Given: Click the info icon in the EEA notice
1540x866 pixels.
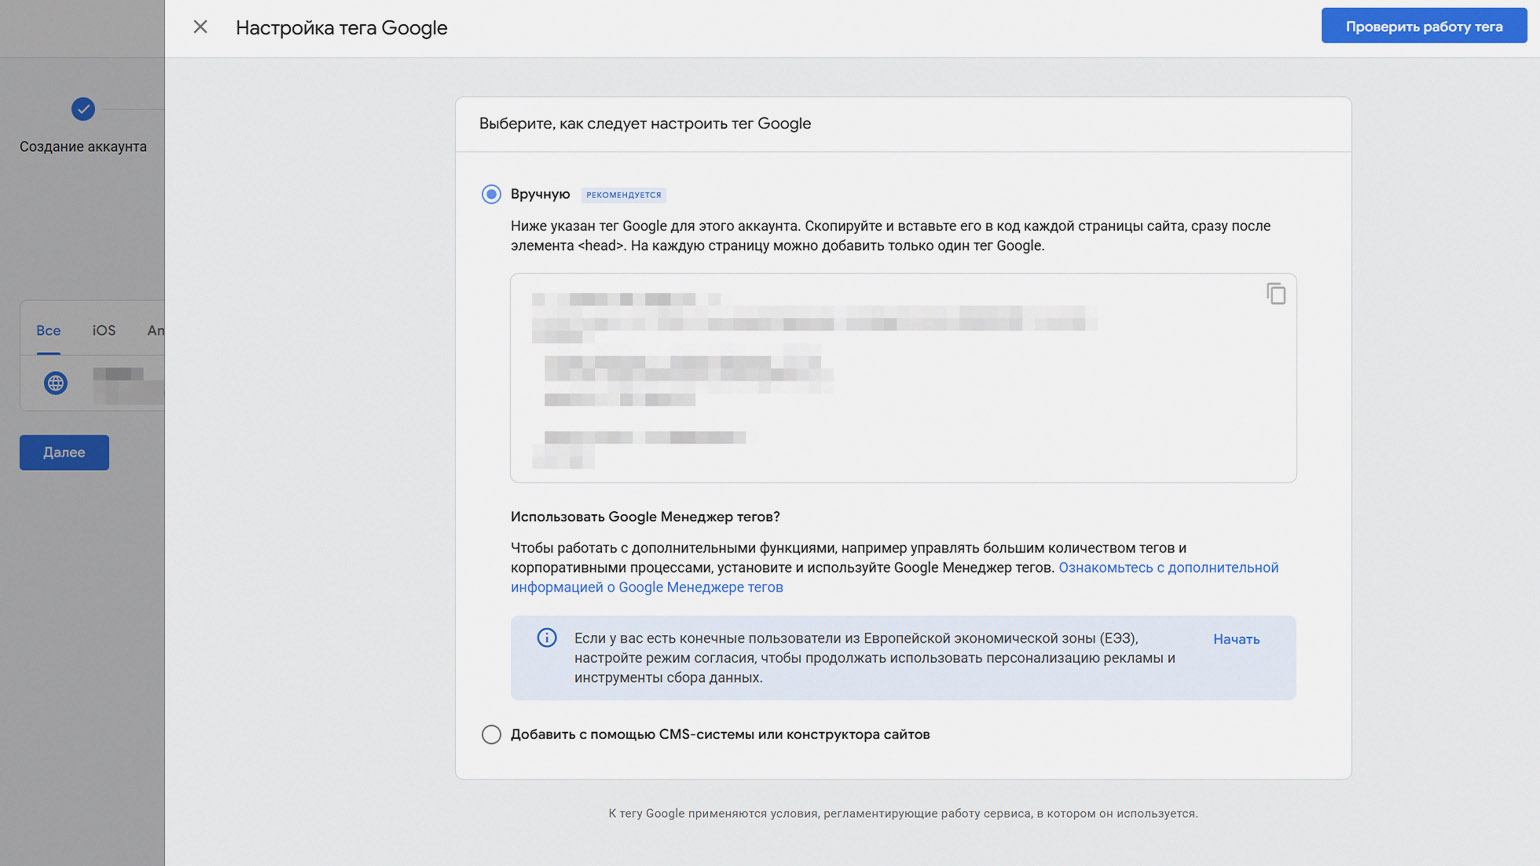Looking at the screenshot, I should click(546, 638).
